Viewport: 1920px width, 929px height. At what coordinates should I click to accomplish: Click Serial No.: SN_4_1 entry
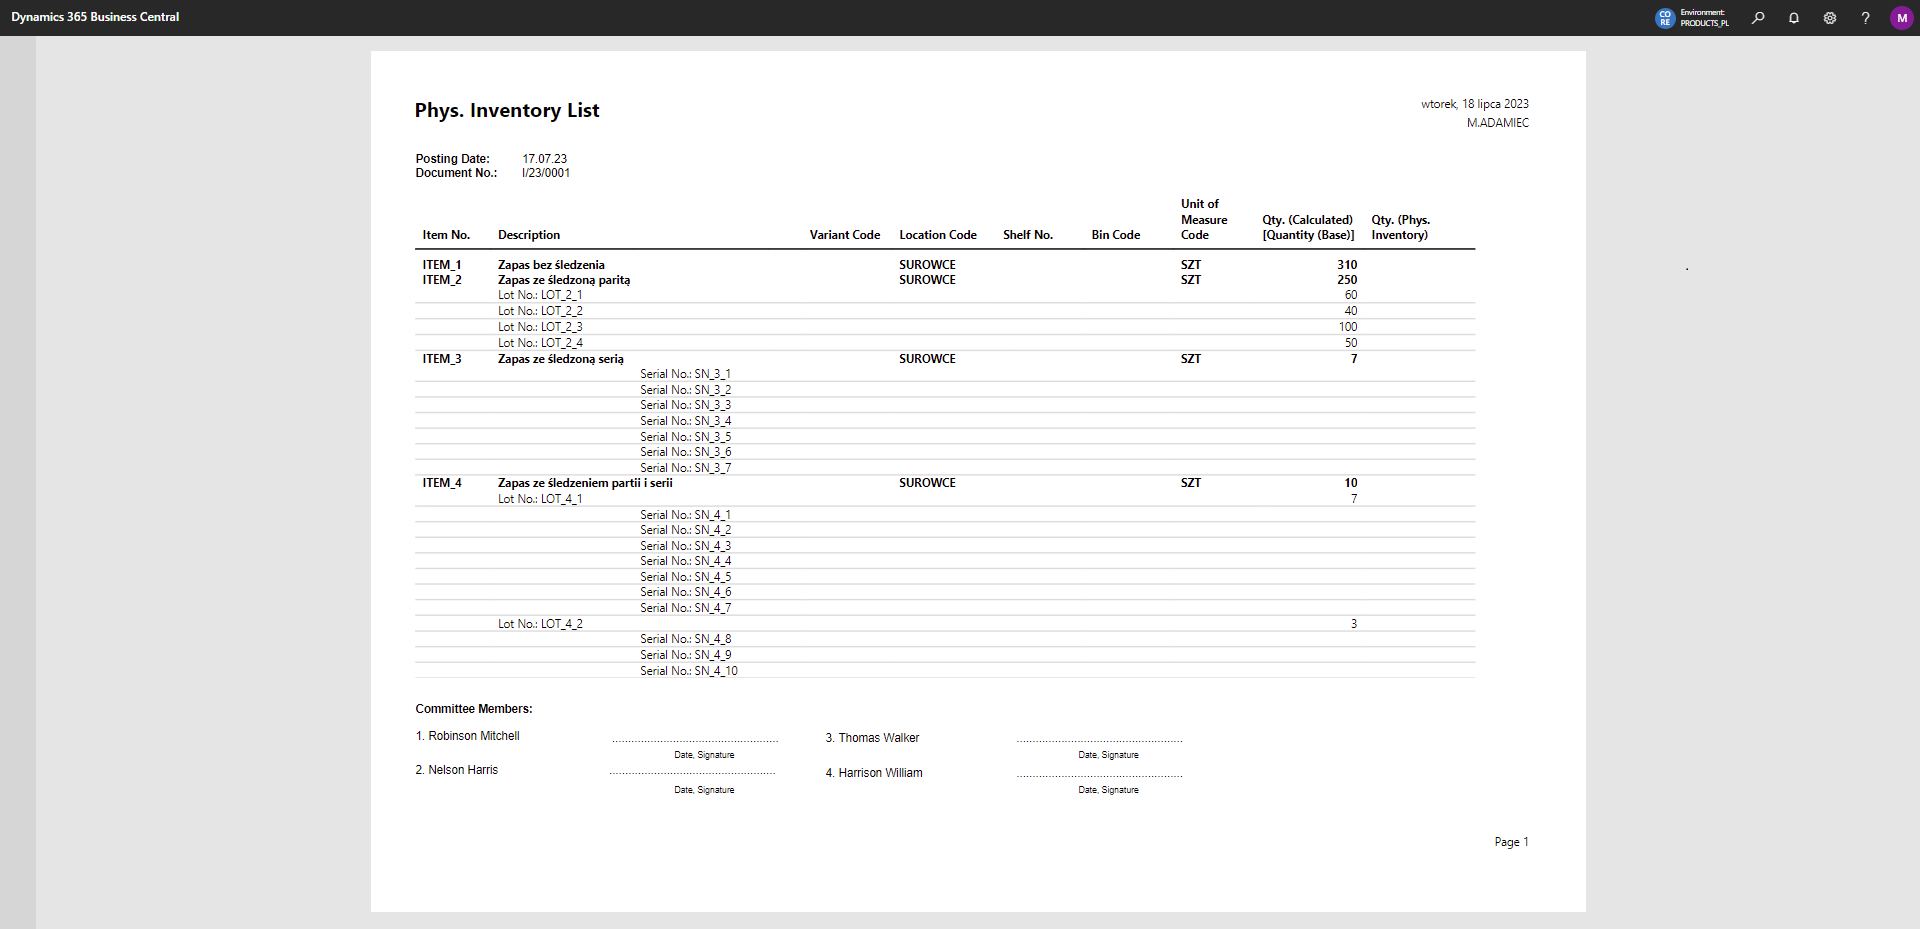[685, 515]
